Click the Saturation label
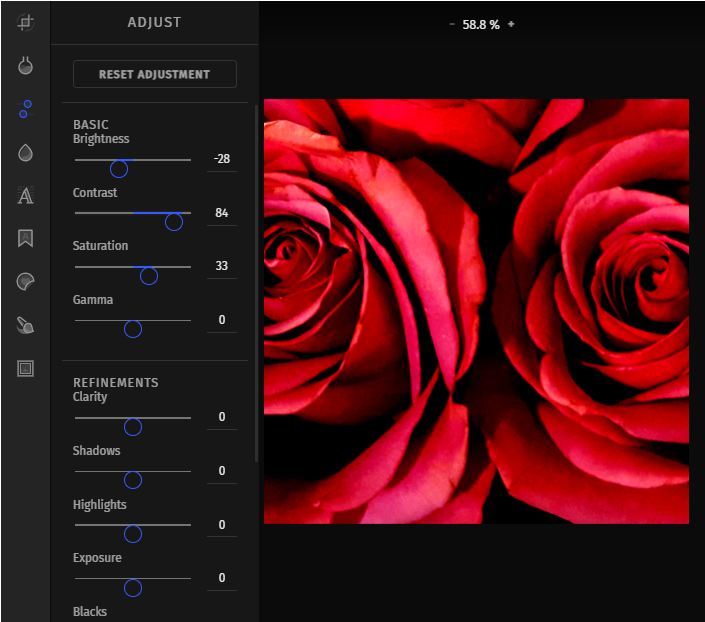 point(100,246)
